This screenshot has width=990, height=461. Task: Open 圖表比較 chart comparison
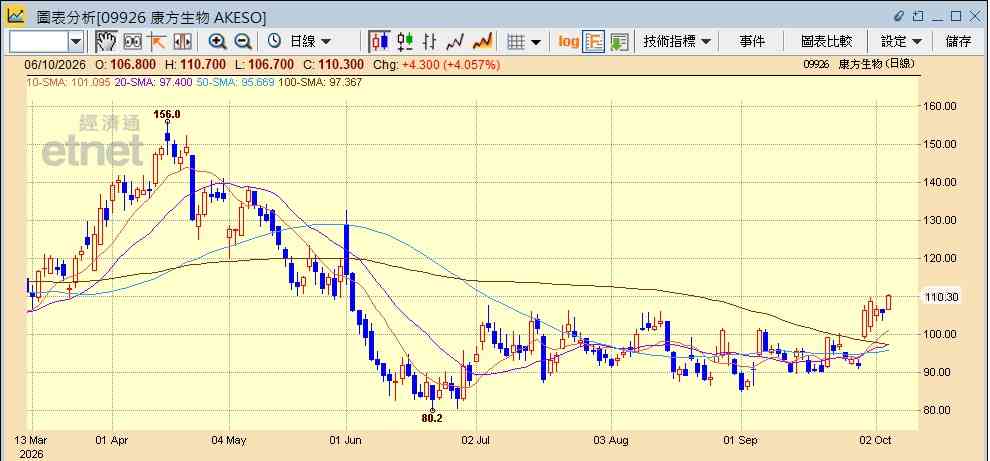tap(826, 42)
